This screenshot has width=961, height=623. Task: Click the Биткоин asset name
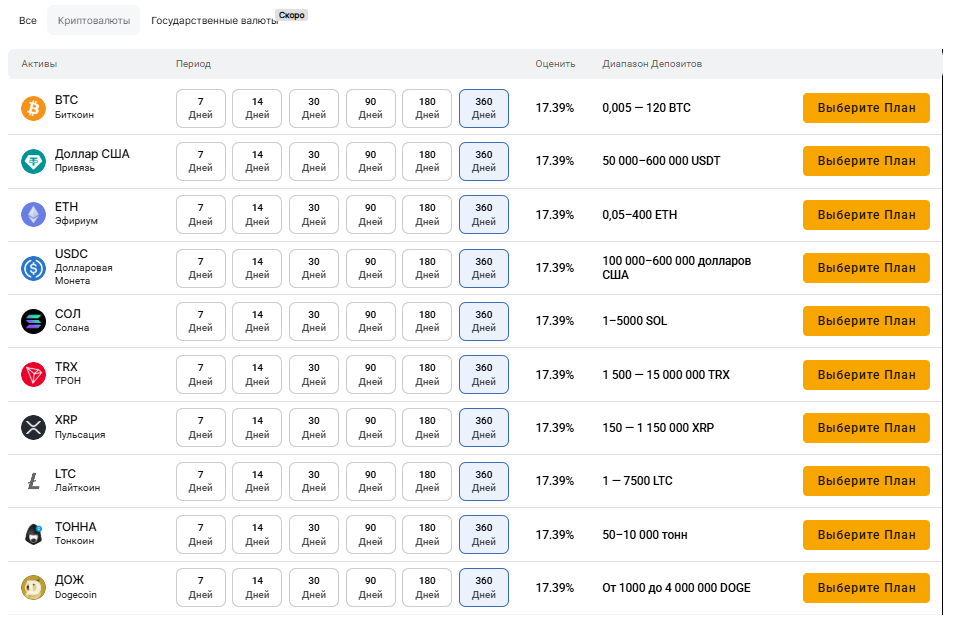[74, 115]
